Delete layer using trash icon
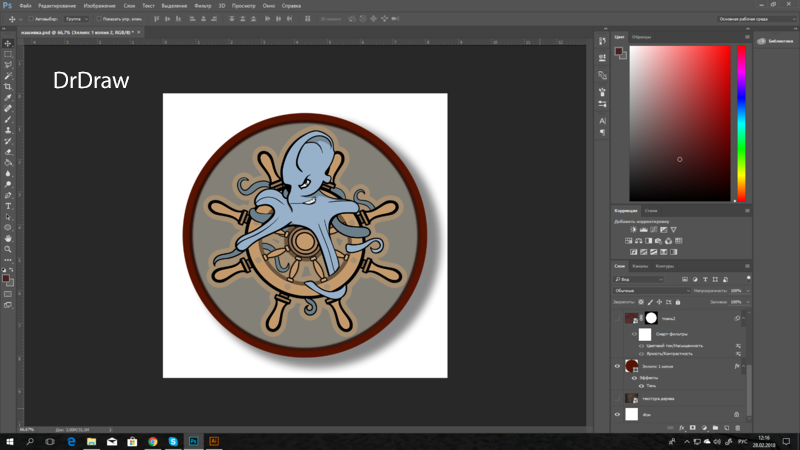 pyautogui.click(x=738, y=428)
